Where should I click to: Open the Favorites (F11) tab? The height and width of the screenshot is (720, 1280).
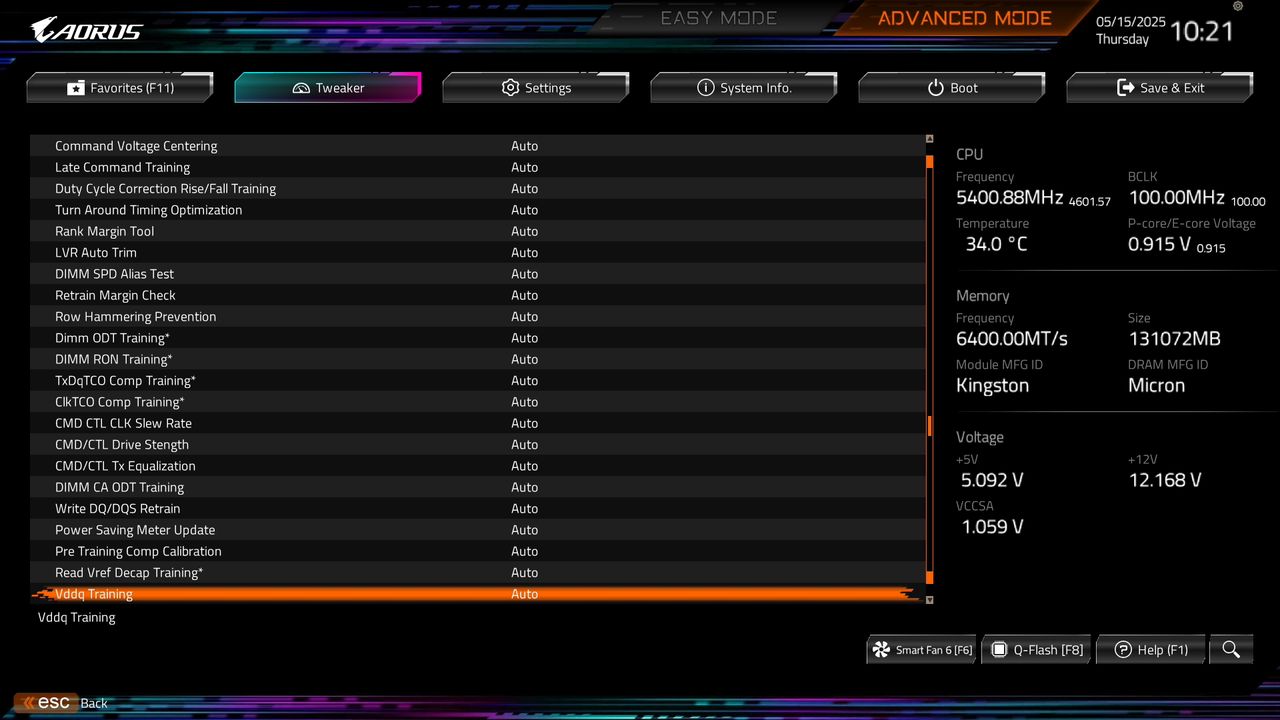120,88
